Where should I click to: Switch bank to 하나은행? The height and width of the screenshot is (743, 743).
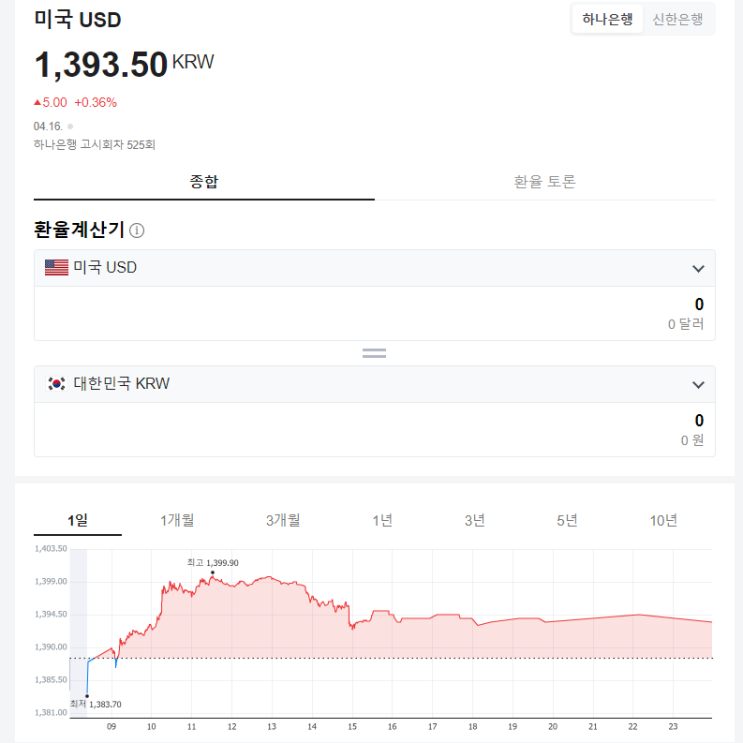[607, 19]
